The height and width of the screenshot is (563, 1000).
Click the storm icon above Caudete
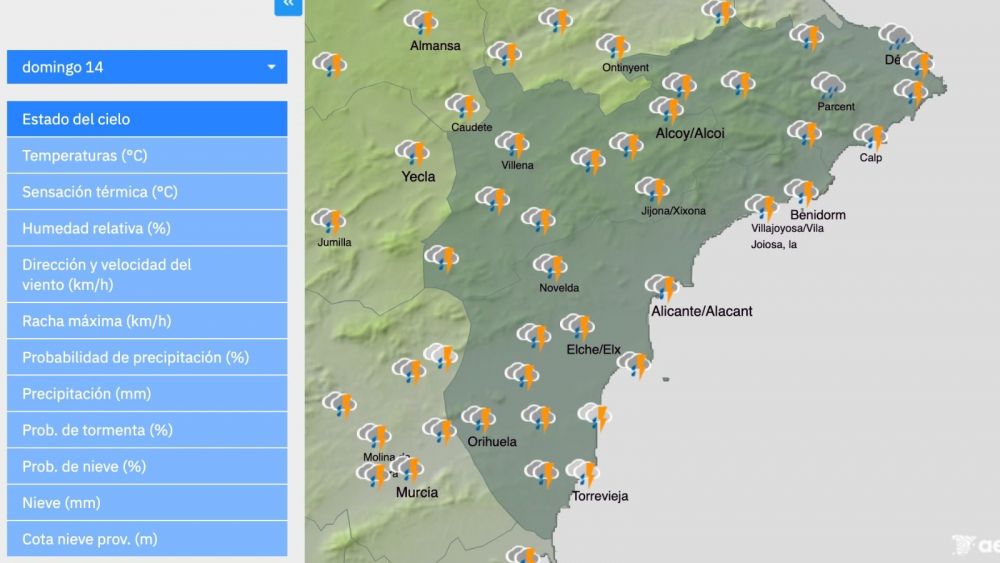(462, 106)
